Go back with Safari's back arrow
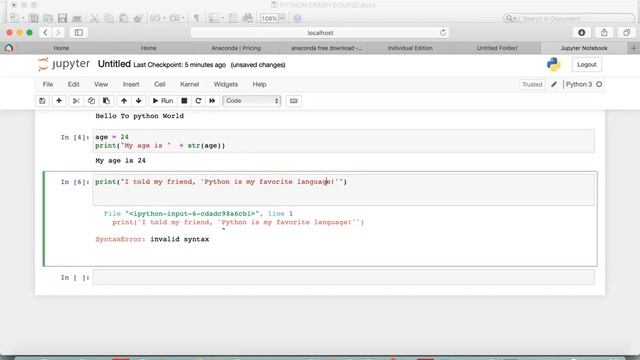 click(45, 33)
